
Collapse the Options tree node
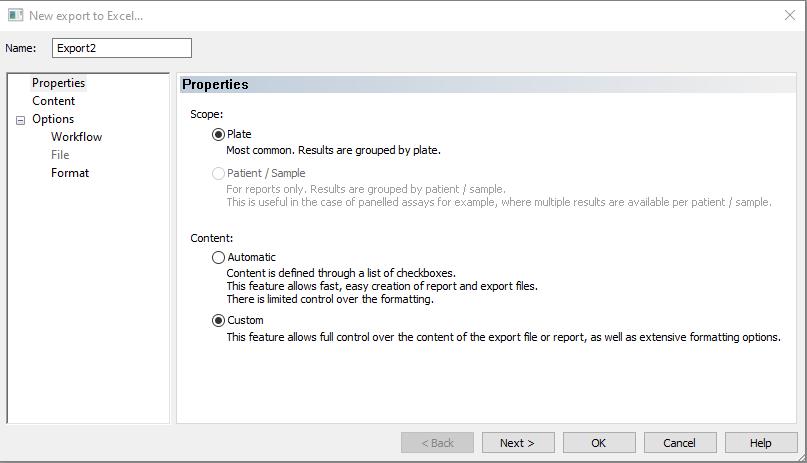[21, 120]
